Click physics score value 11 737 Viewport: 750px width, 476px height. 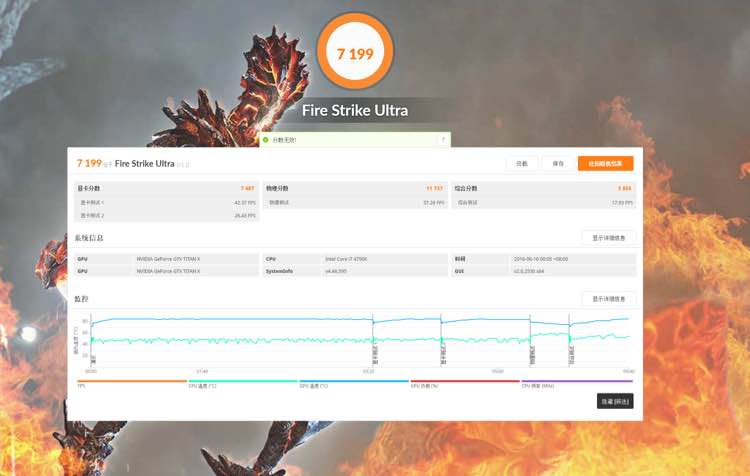(x=434, y=188)
